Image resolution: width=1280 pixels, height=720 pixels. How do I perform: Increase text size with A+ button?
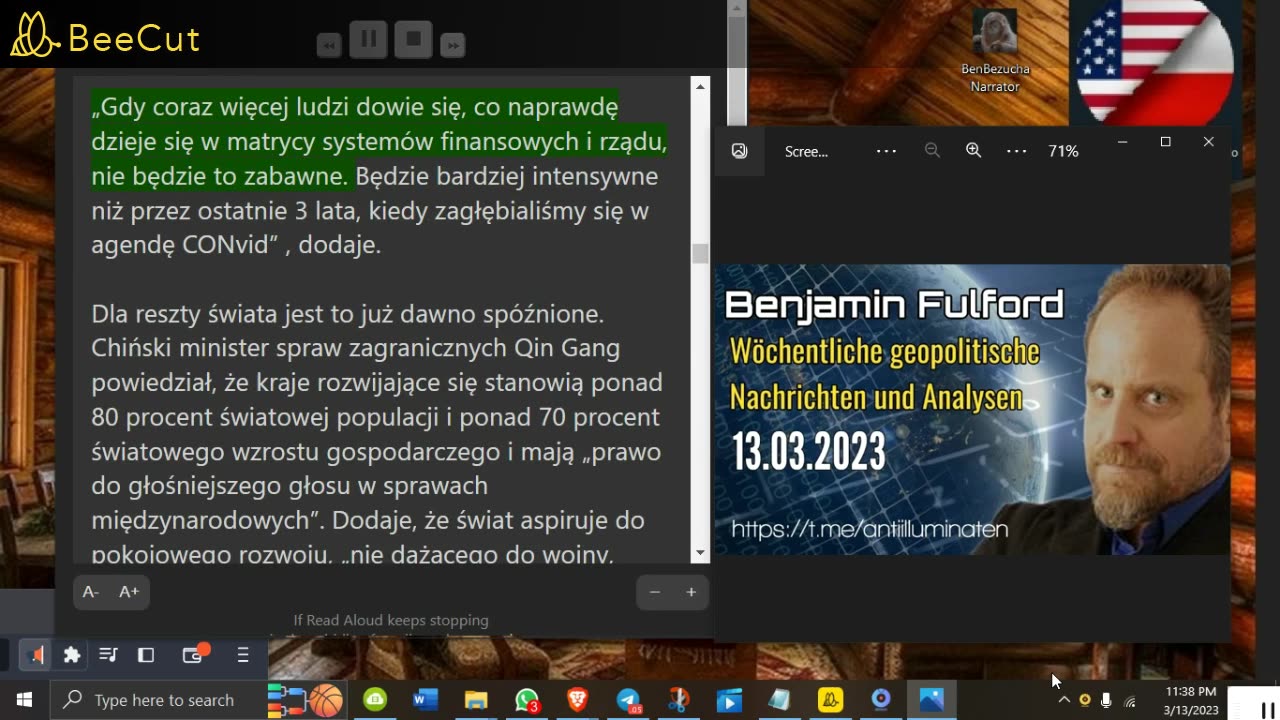(x=129, y=592)
